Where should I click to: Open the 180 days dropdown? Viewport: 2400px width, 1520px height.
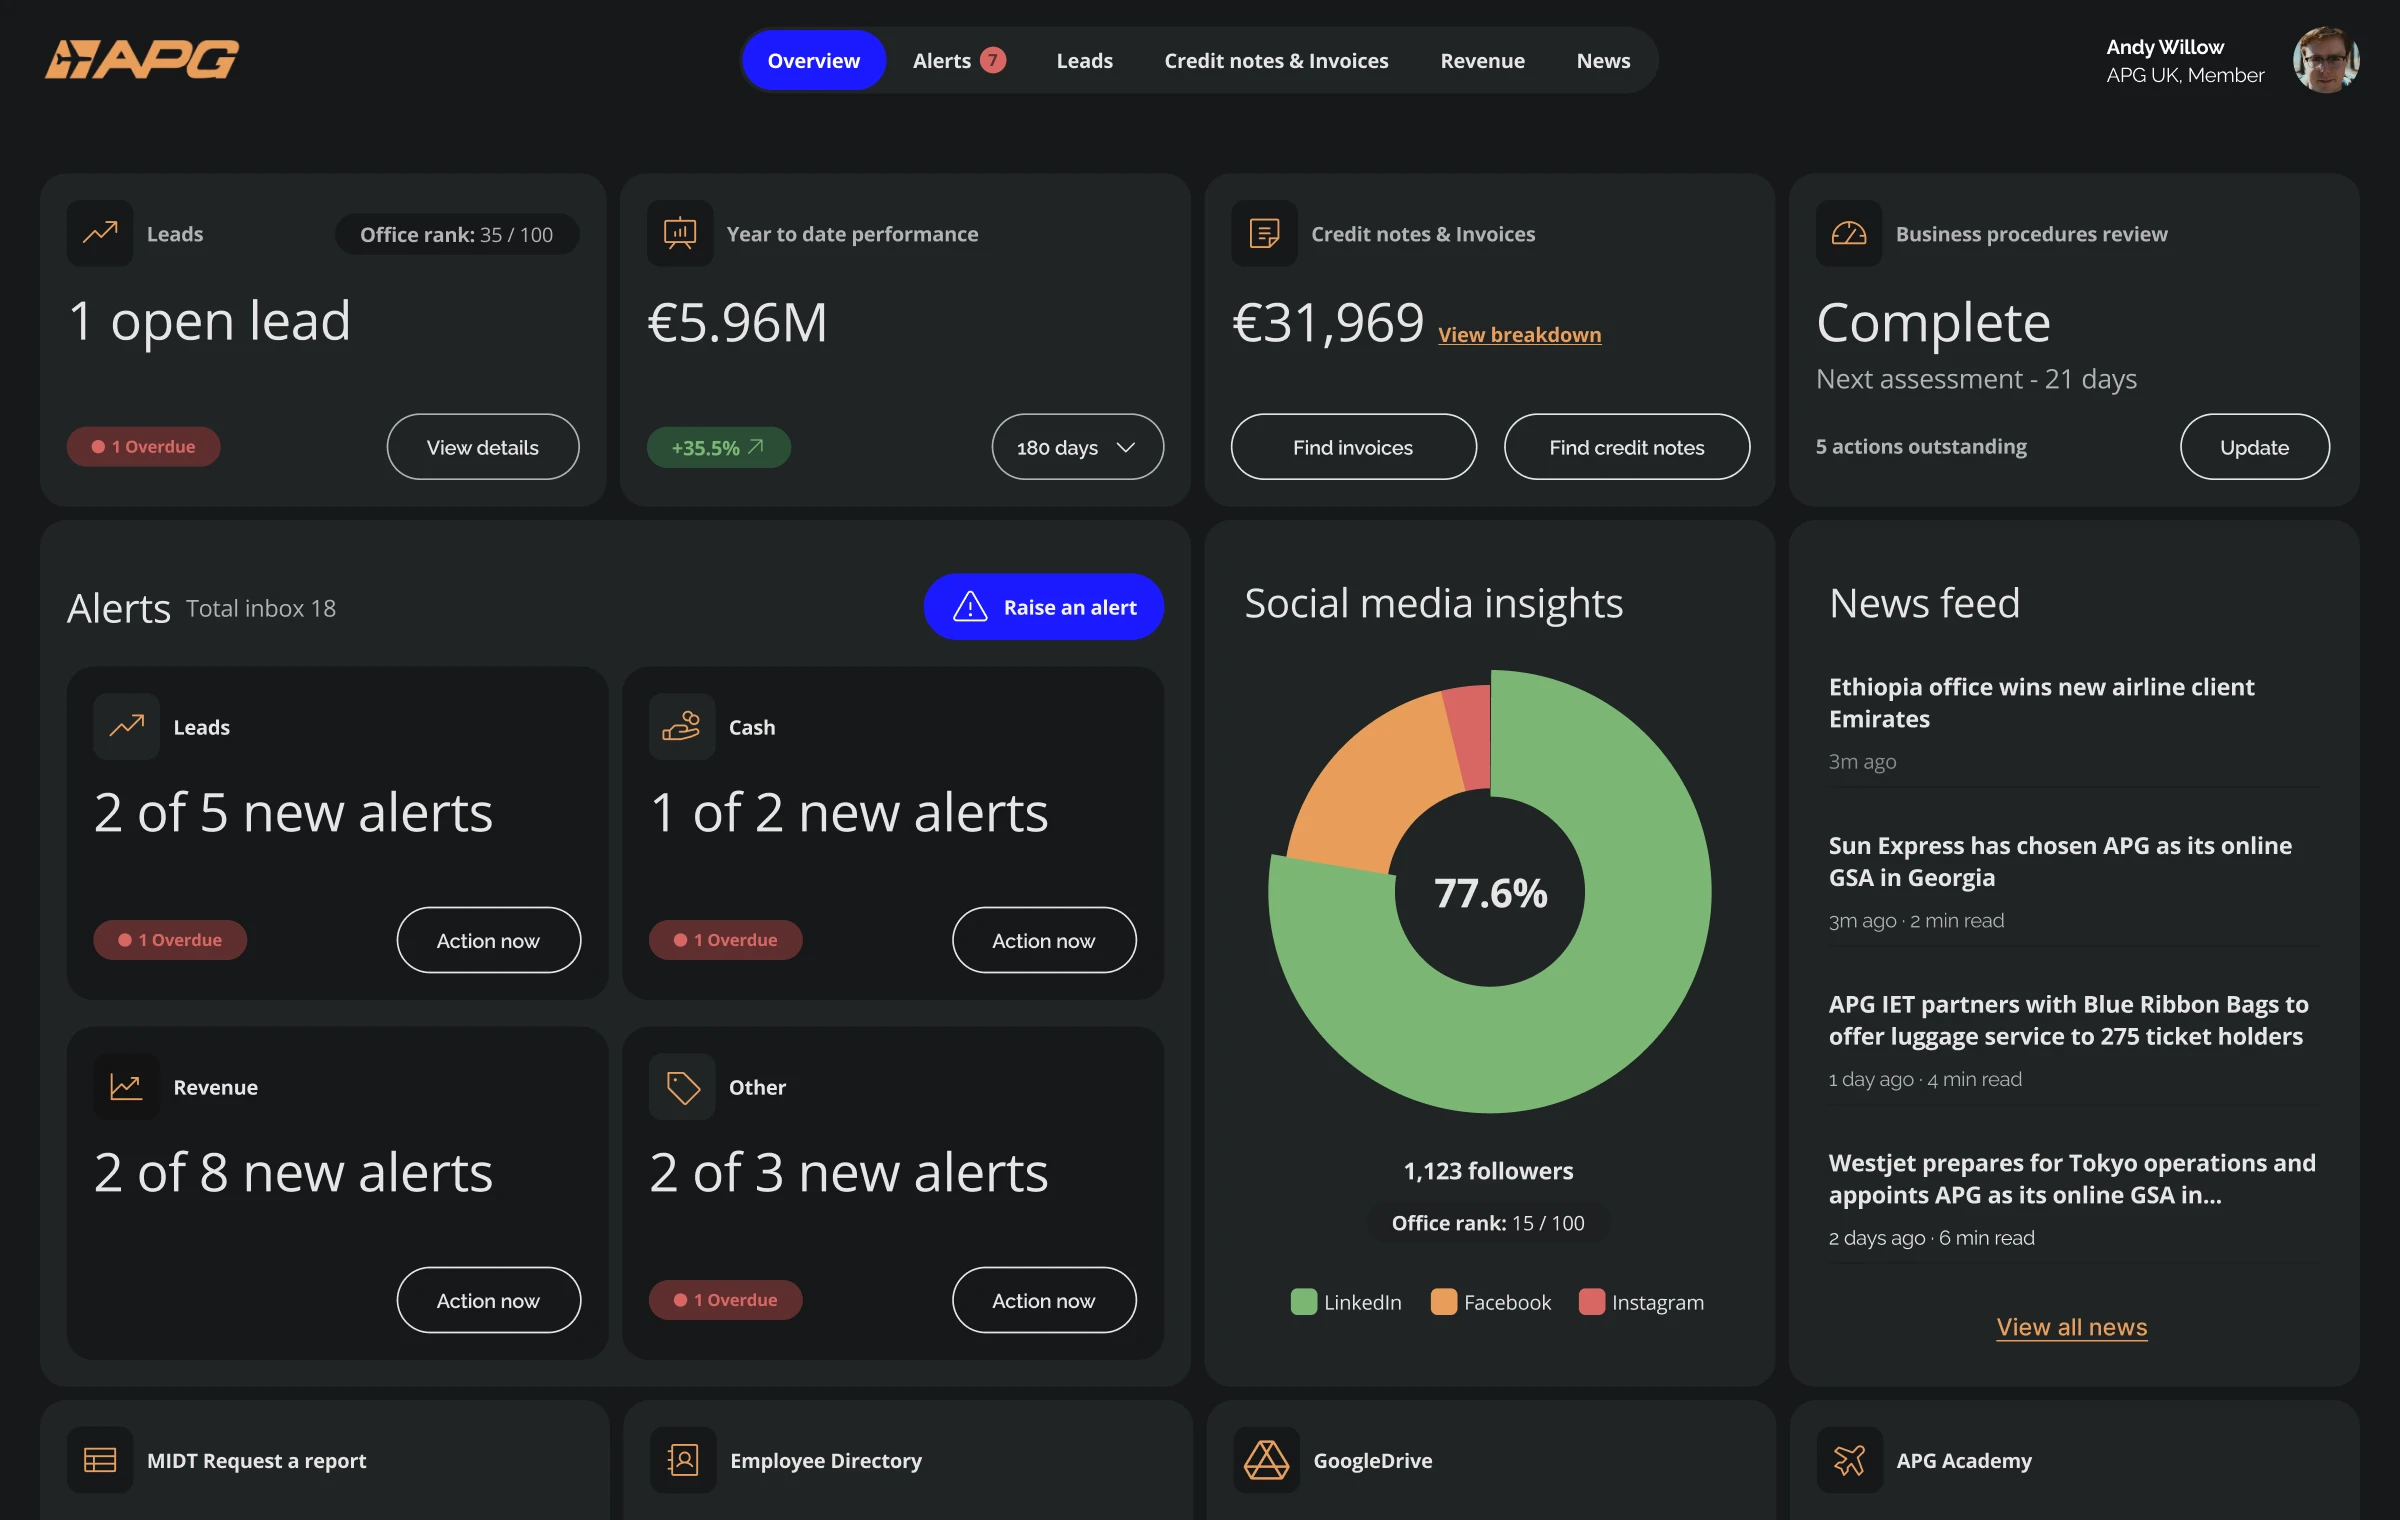[1076, 447]
